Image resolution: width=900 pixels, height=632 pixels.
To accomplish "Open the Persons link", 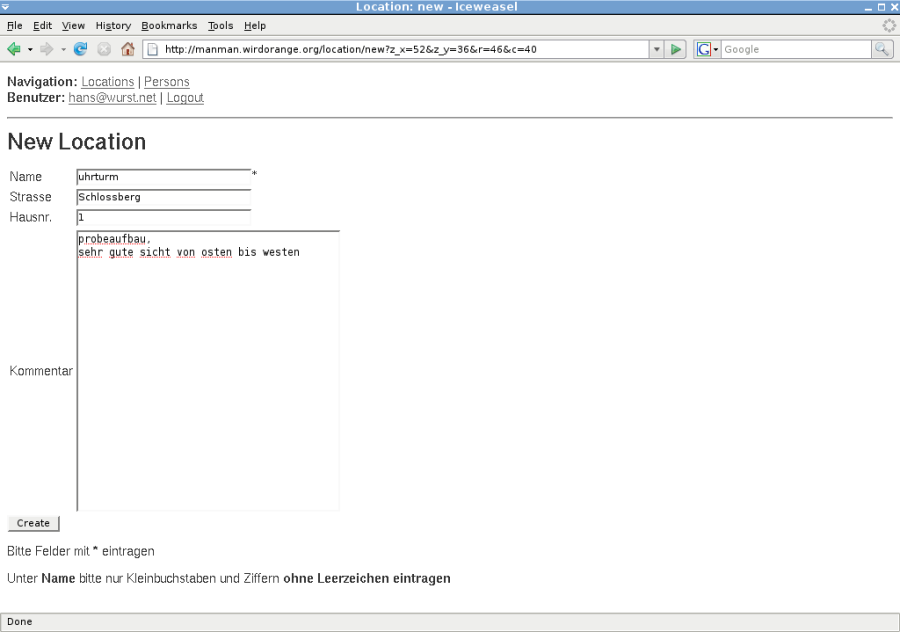I will click(x=167, y=82).
